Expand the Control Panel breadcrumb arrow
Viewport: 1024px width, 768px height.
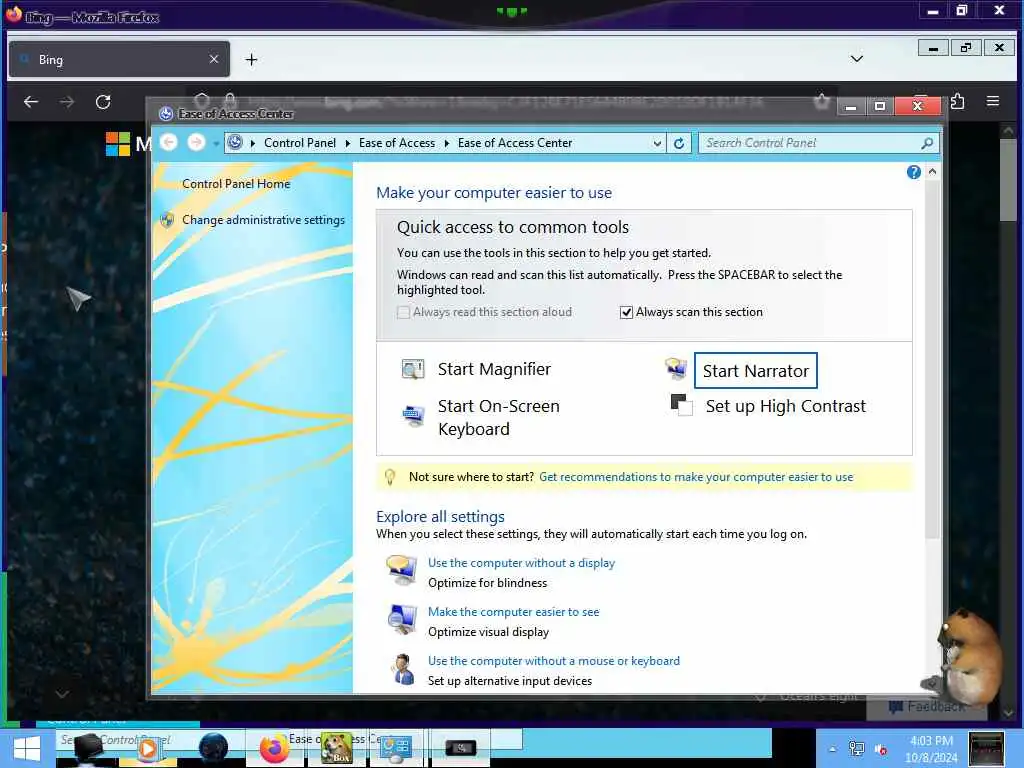pyautogui.click(x=347, y=143)
